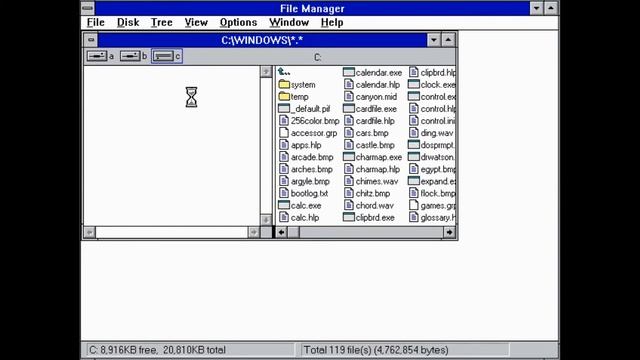Select clipbrd.exe program icon
Viewport: 640px width, 360px height.
349,218
